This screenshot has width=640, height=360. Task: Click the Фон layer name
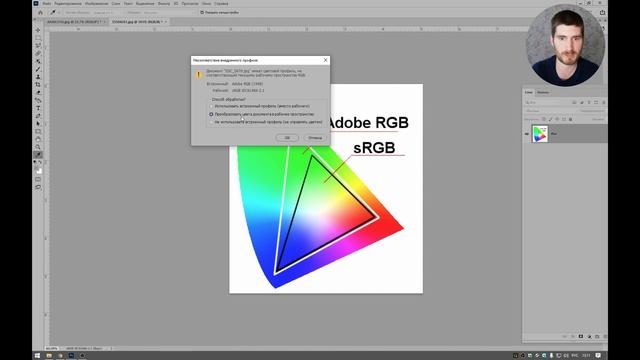(554, 134)
